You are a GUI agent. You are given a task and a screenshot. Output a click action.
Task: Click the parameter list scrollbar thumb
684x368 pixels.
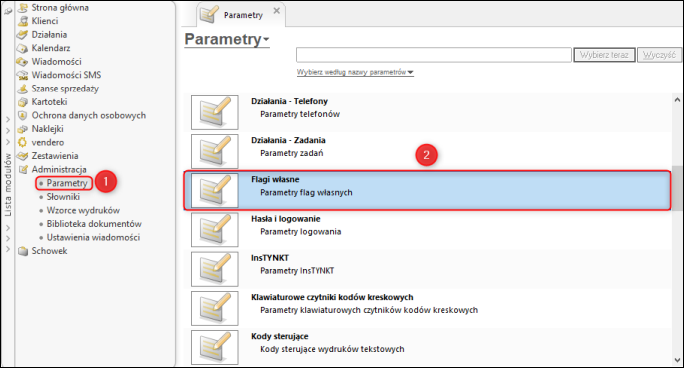tap(677, 187)
